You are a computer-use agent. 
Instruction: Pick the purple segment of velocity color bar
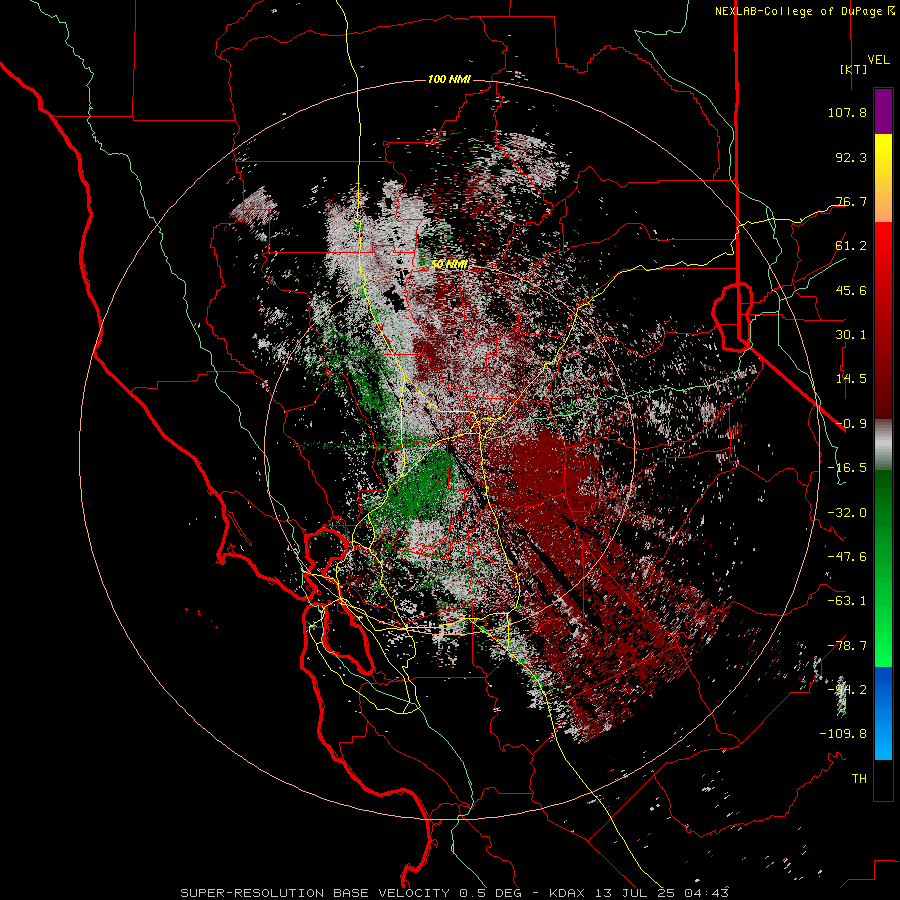click(x=883, y=112)
